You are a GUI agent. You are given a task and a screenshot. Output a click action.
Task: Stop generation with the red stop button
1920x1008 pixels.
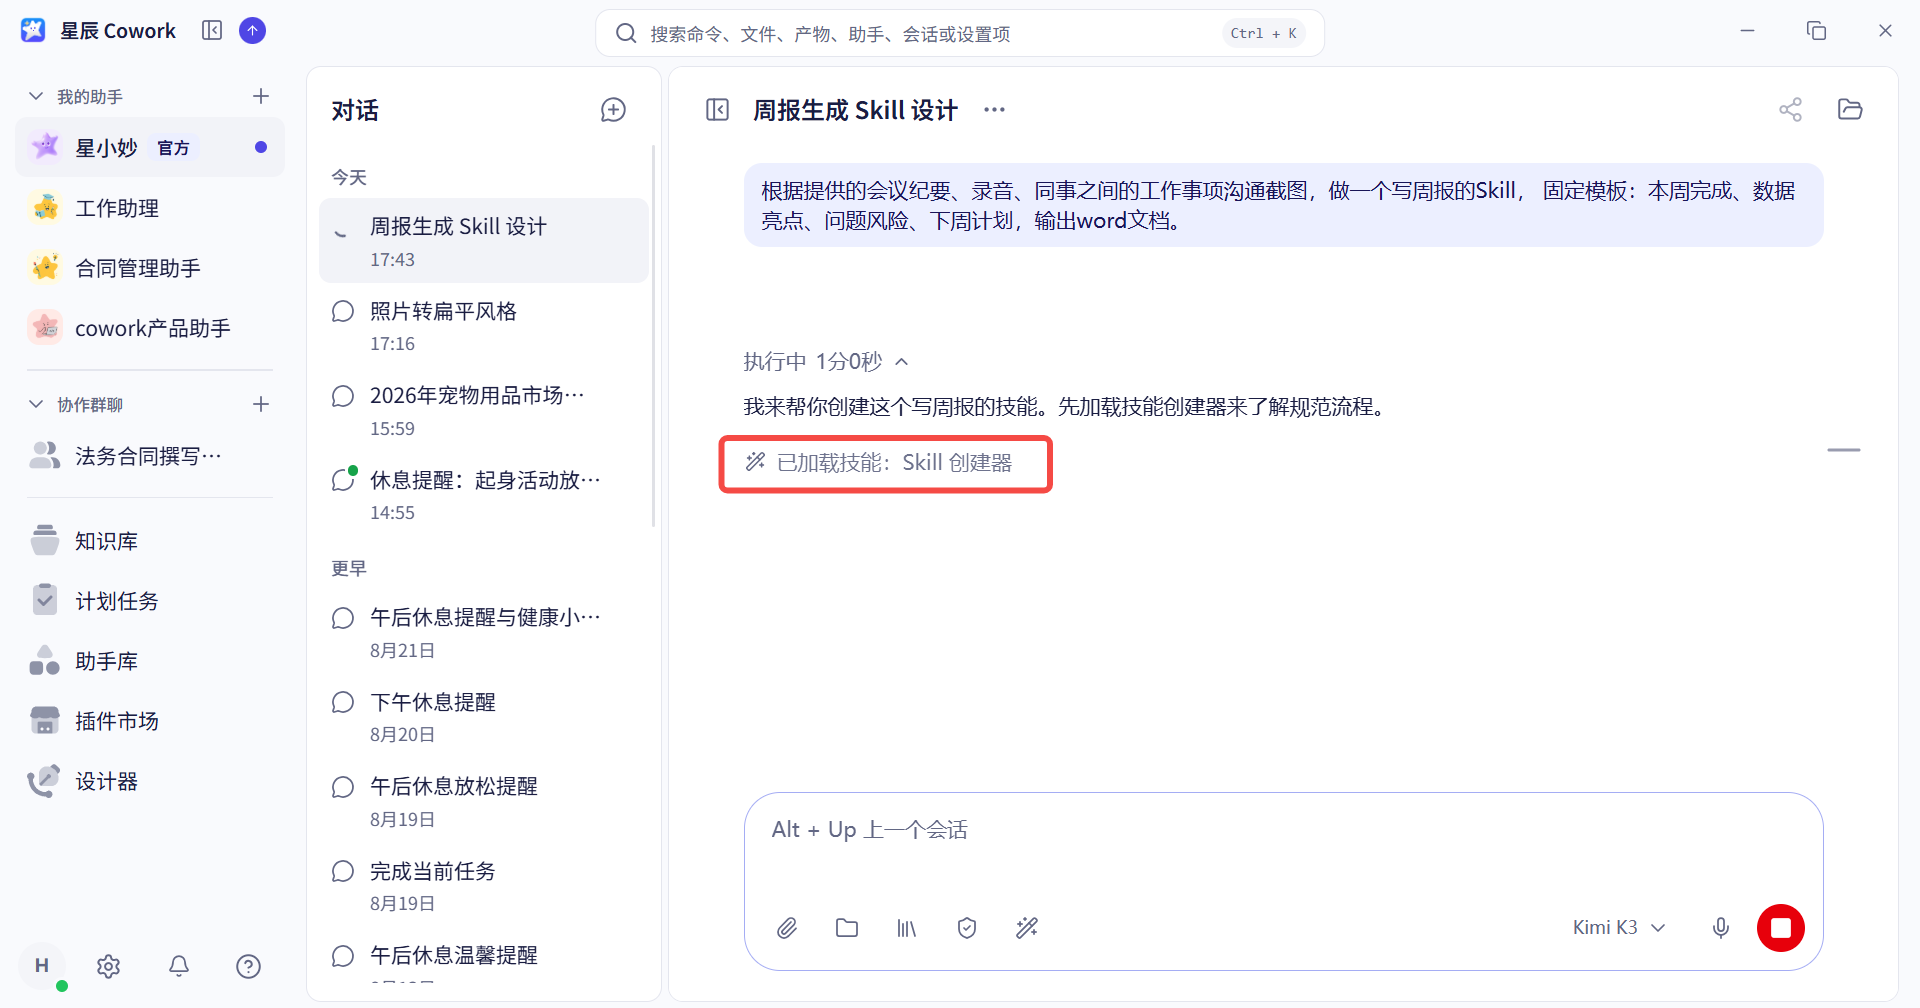1781,928
